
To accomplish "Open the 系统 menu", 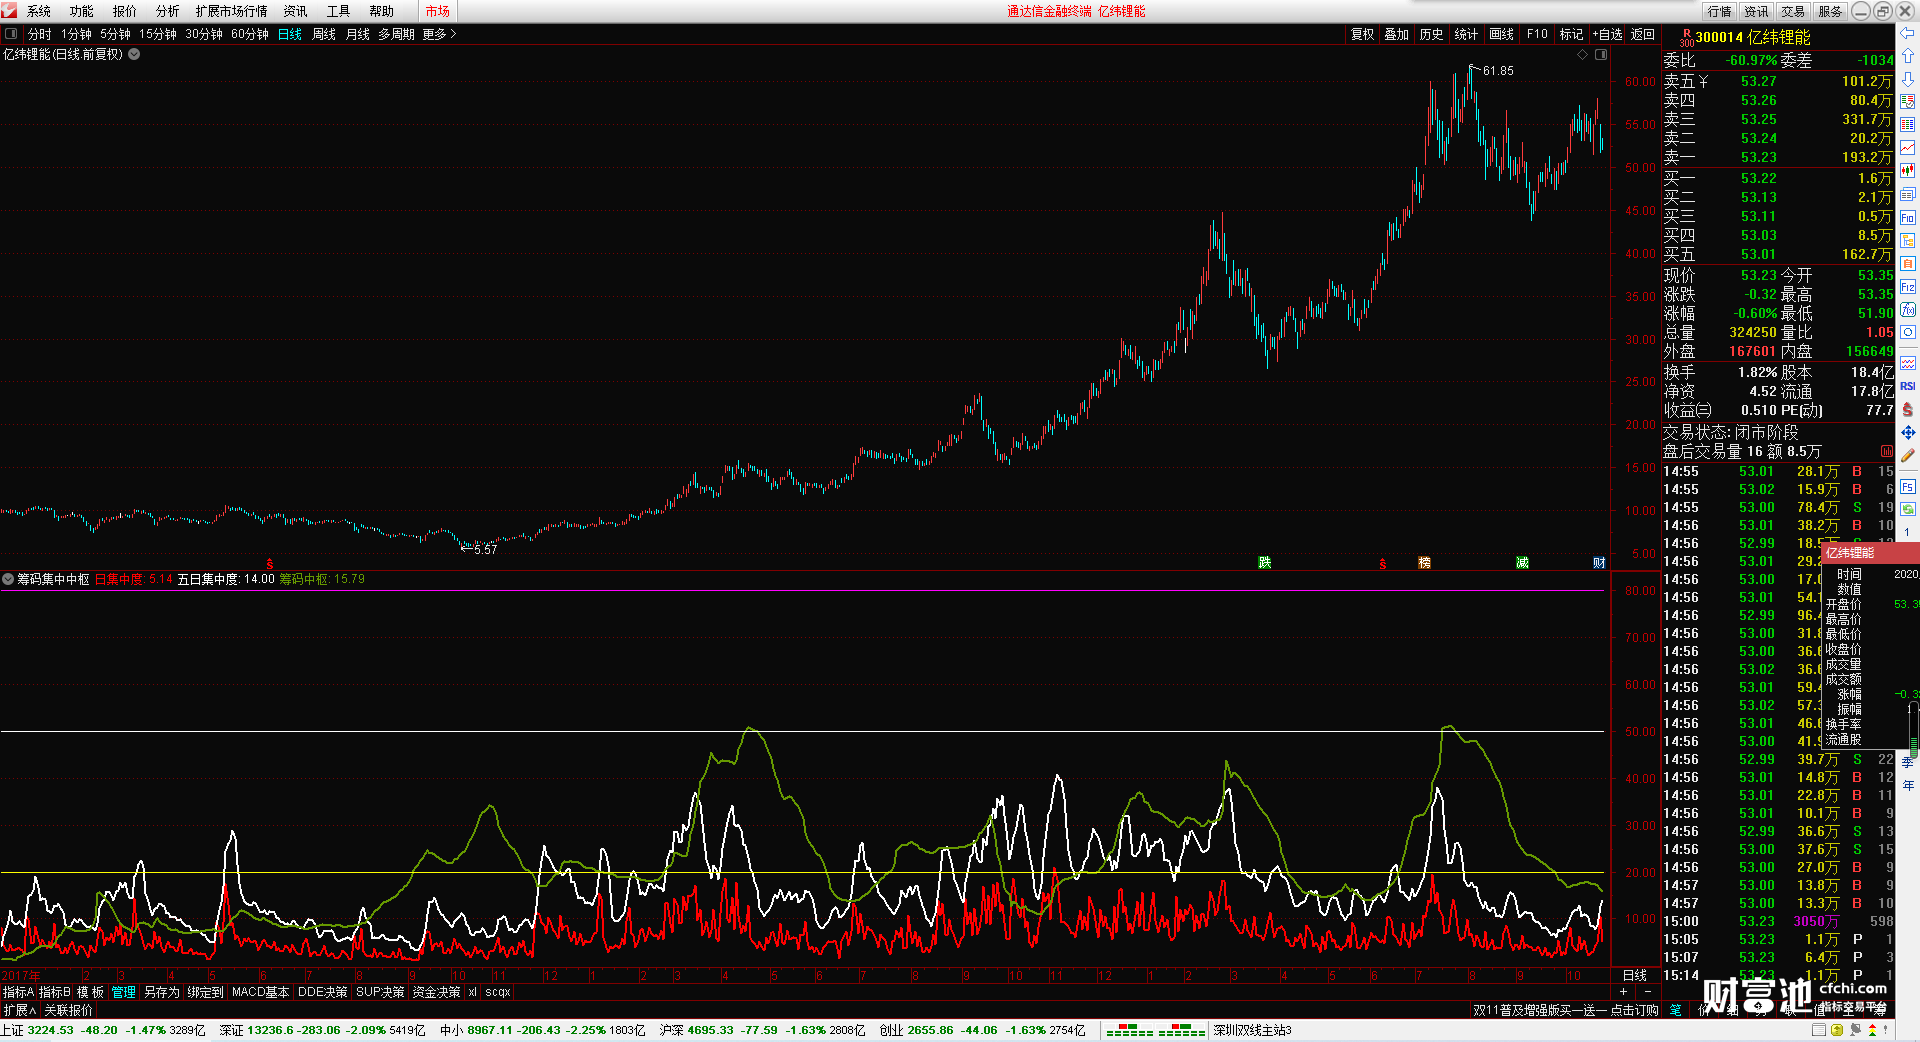I will click(x=39, y=11).
